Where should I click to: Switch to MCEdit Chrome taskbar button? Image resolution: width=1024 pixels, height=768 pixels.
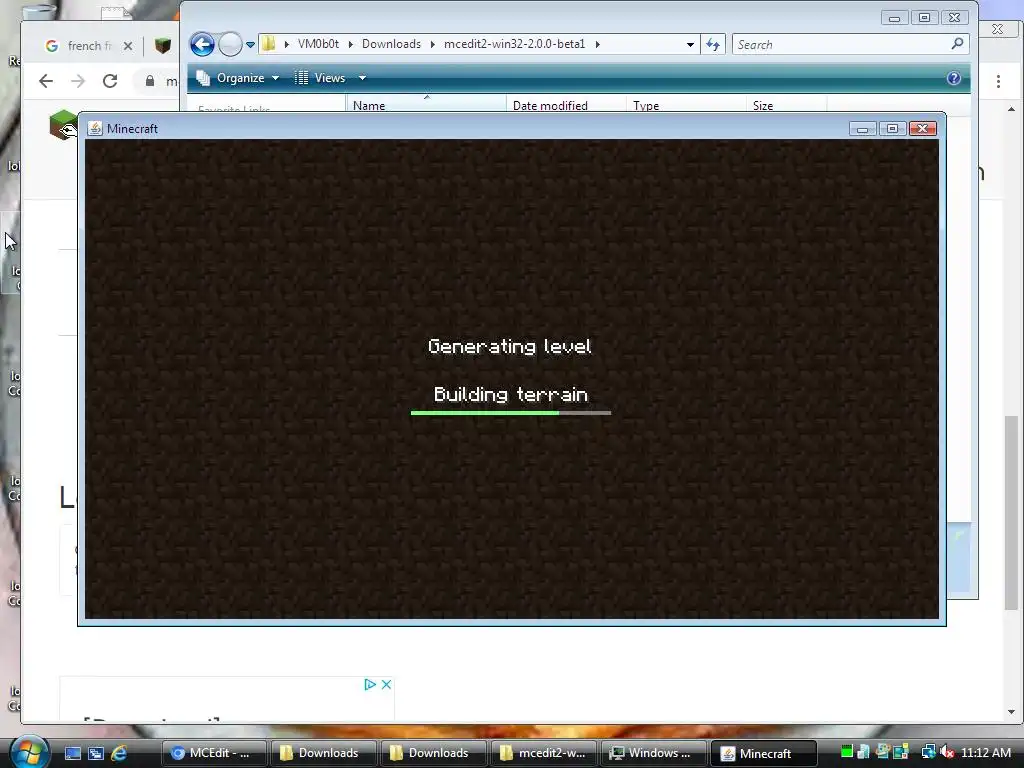[x=214, y=753]
